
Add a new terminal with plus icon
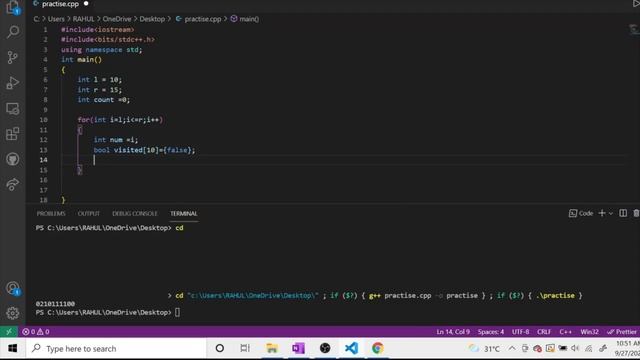pyautogui.click(x=602, y=213)
